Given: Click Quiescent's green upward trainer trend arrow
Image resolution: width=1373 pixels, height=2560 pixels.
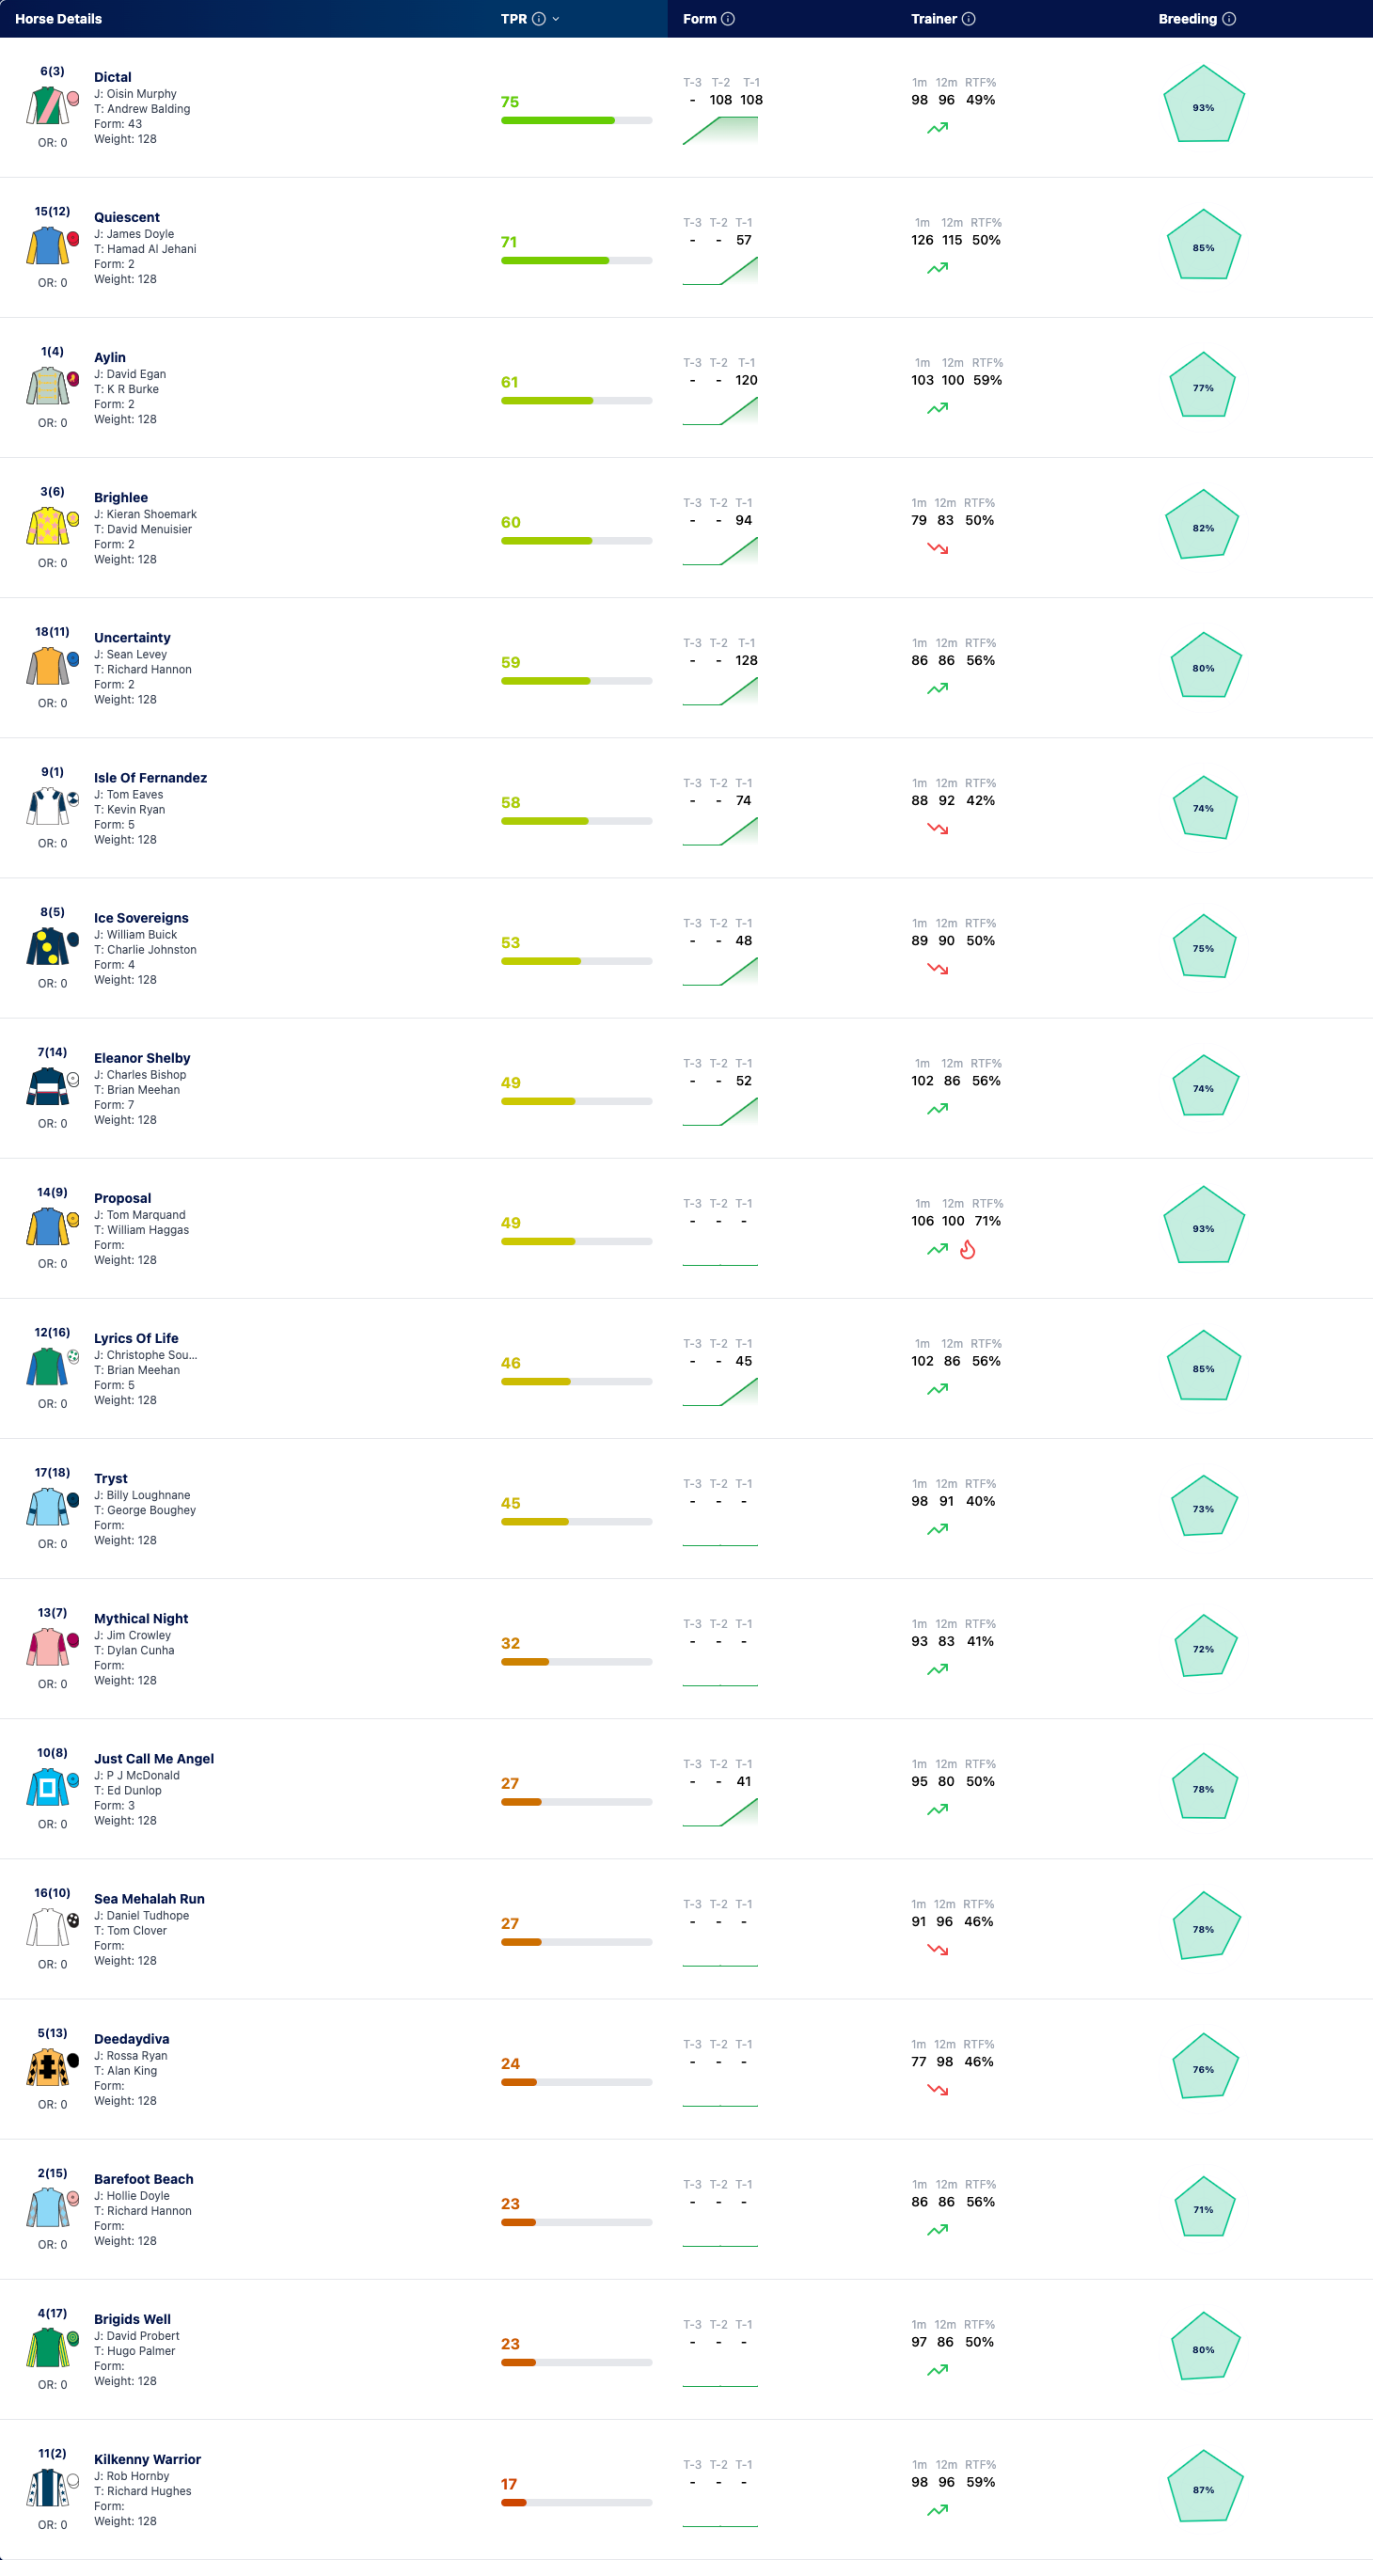Looking at the screenshot, I should (x=937, y=268).
